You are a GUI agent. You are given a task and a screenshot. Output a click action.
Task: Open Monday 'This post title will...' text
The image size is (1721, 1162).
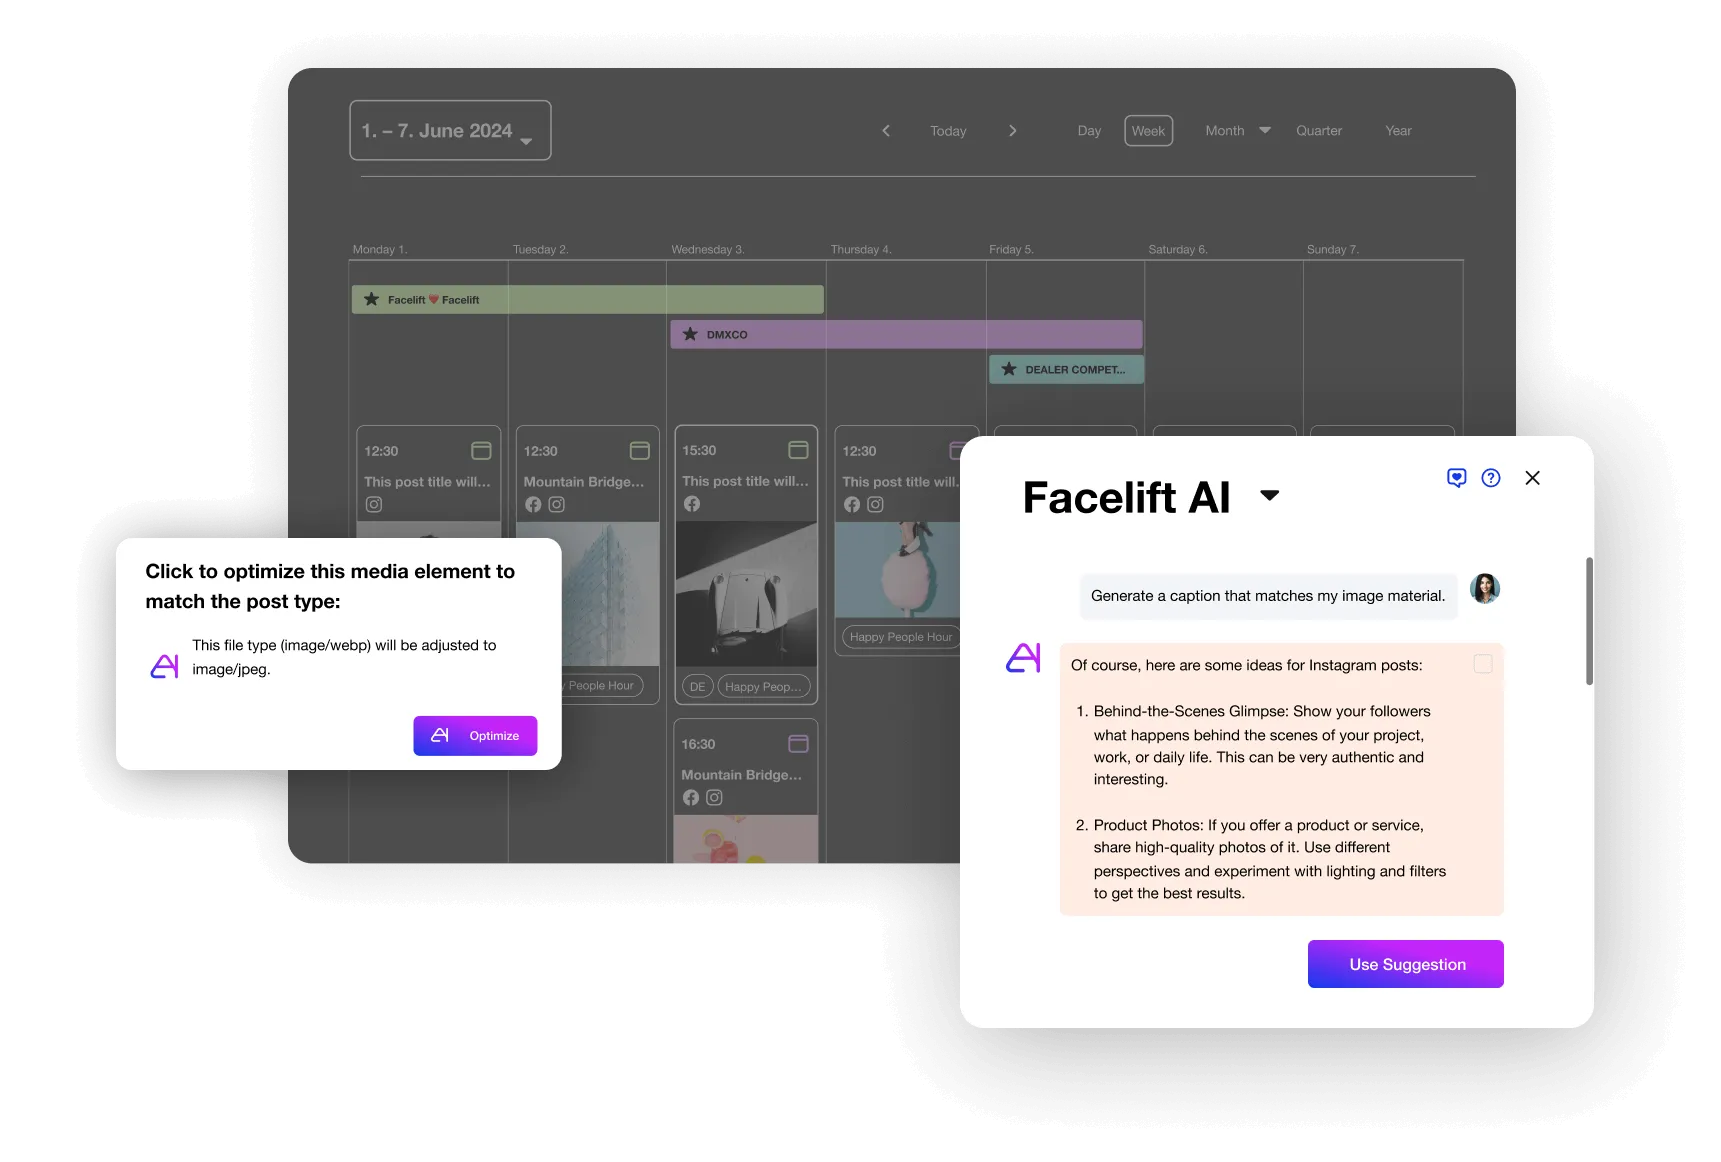[427, 482]
